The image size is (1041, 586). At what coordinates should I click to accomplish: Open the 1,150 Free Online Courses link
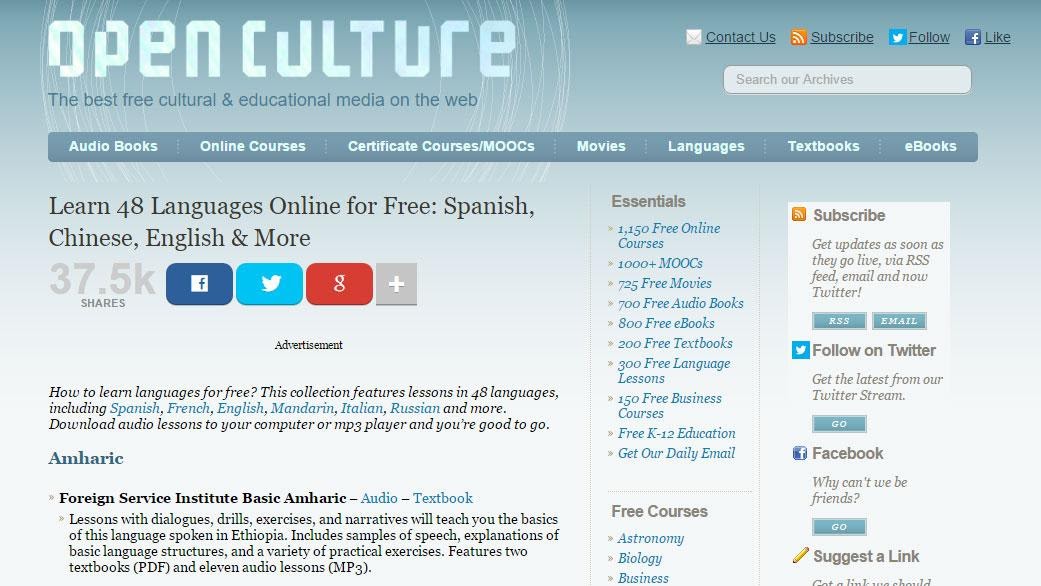(669, 236)
